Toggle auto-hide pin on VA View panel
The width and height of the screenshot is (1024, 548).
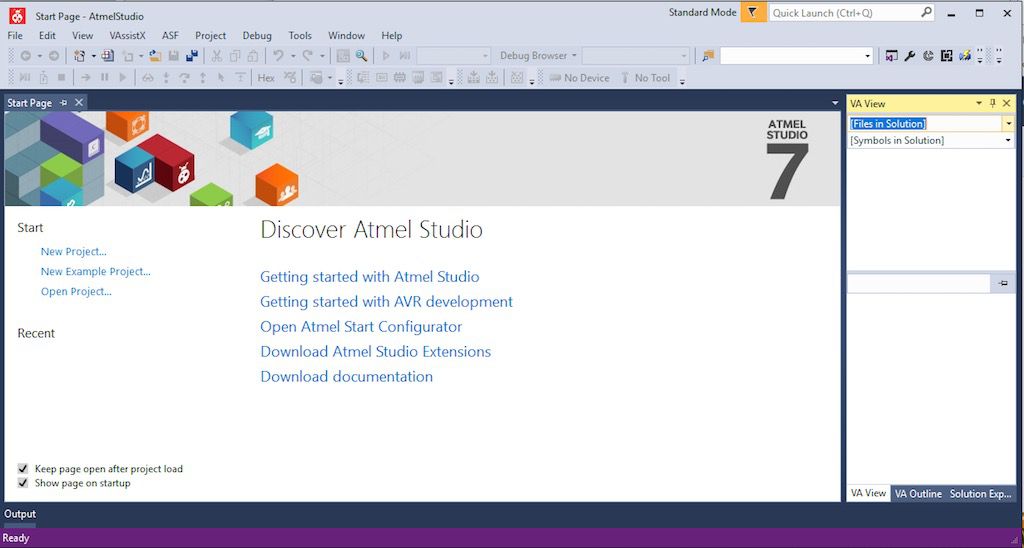tap(993, 103)
